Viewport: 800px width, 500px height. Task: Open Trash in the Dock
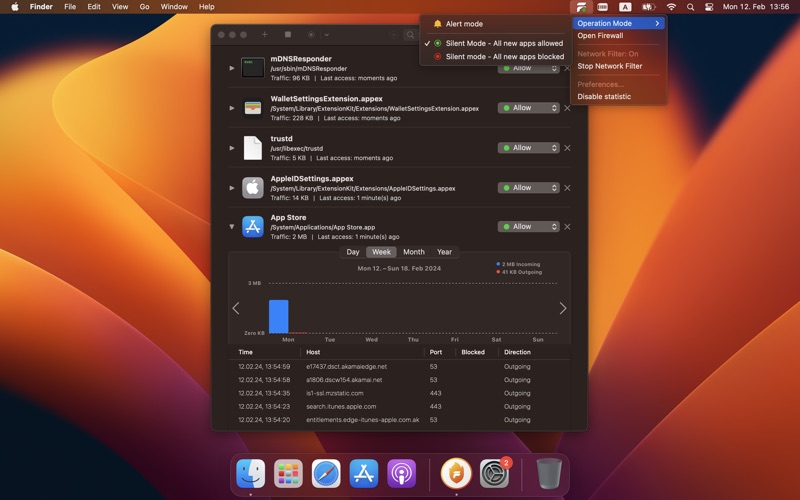(549, 473)
